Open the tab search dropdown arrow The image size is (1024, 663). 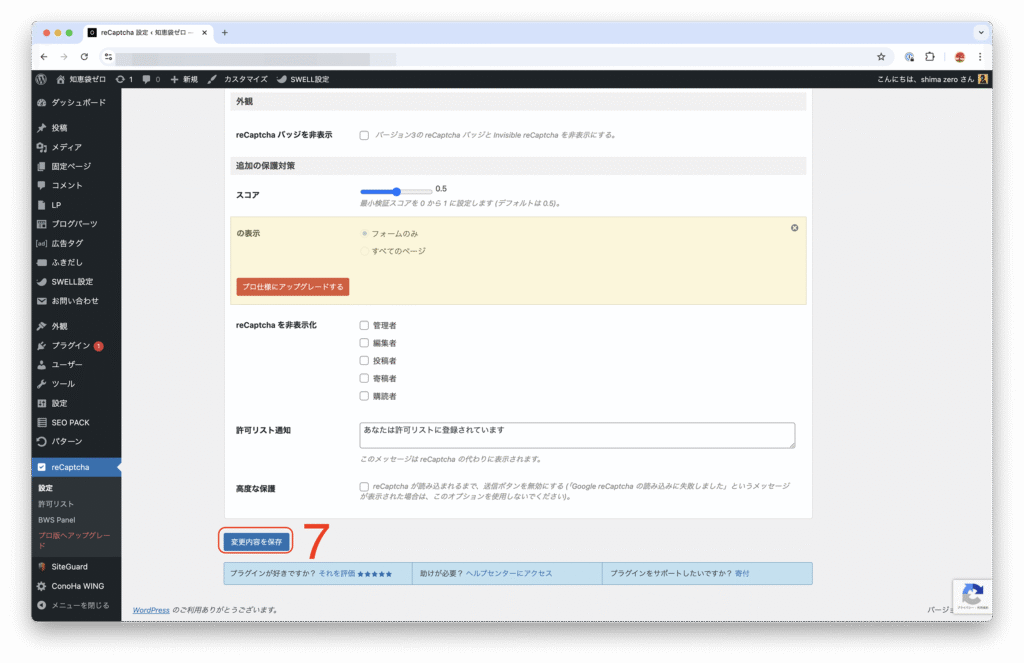click(x=980, y=33)
